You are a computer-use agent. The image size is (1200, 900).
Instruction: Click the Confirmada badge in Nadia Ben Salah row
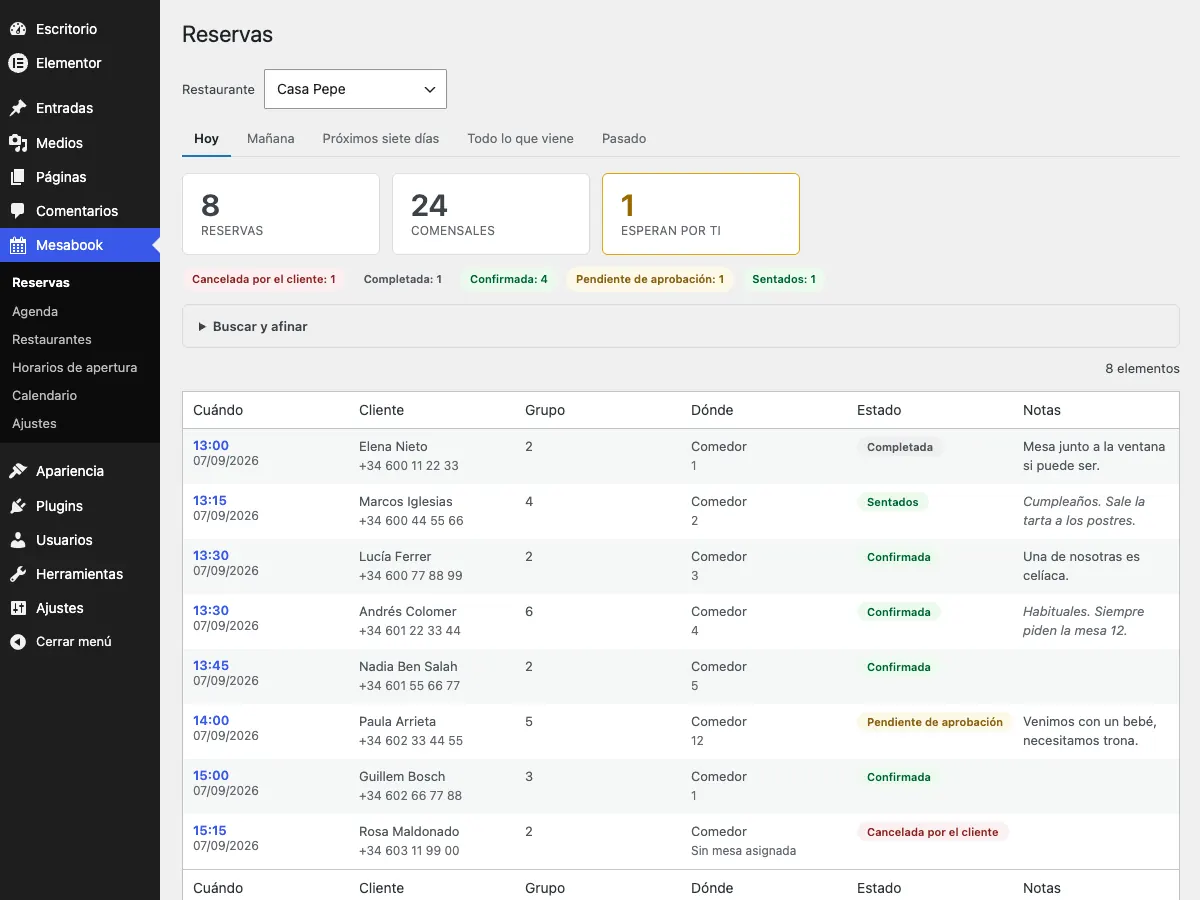coord(899,668)
